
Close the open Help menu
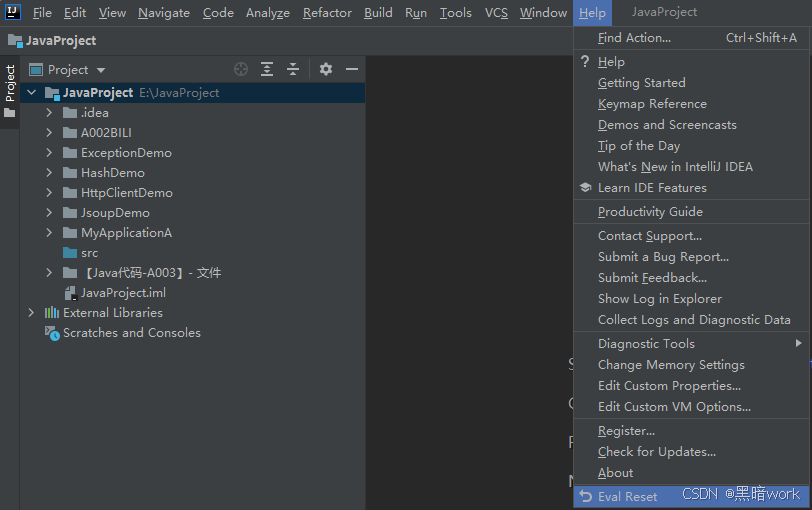pos(592,12)
